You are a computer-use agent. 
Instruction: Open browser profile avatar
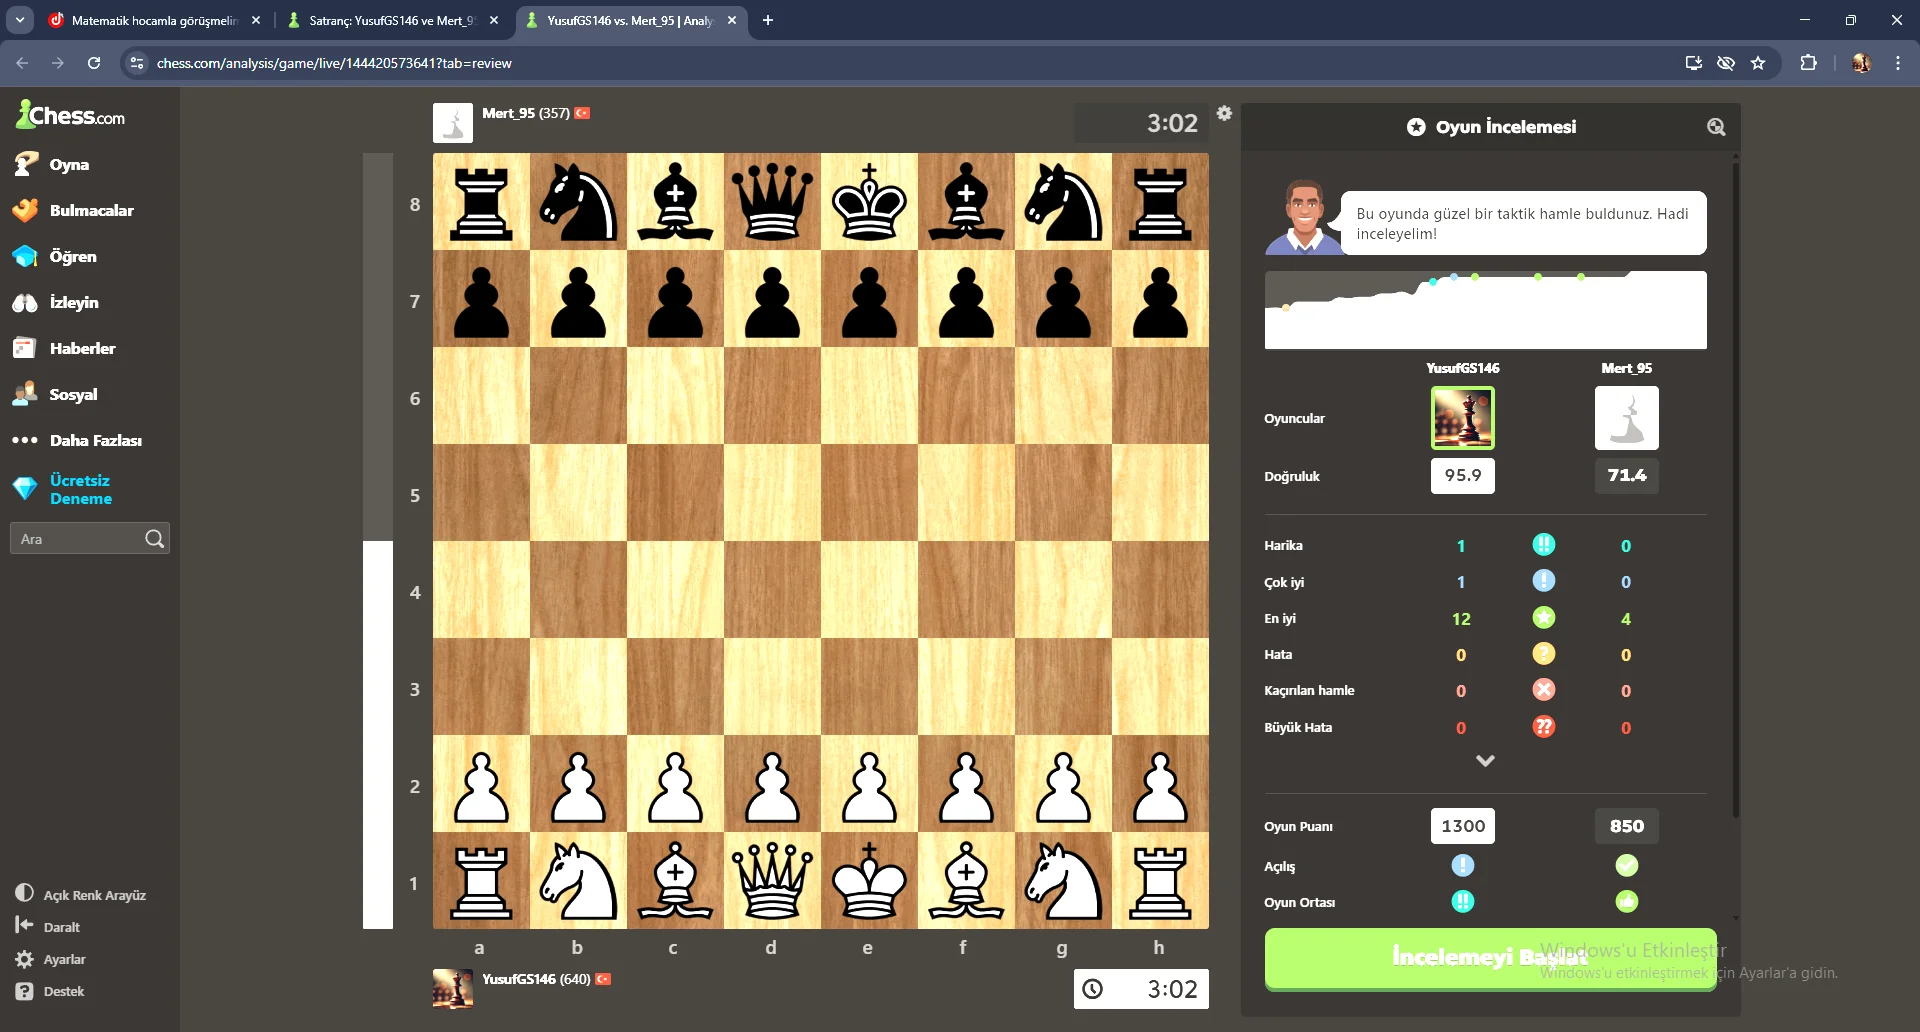tap(1861, 63)
